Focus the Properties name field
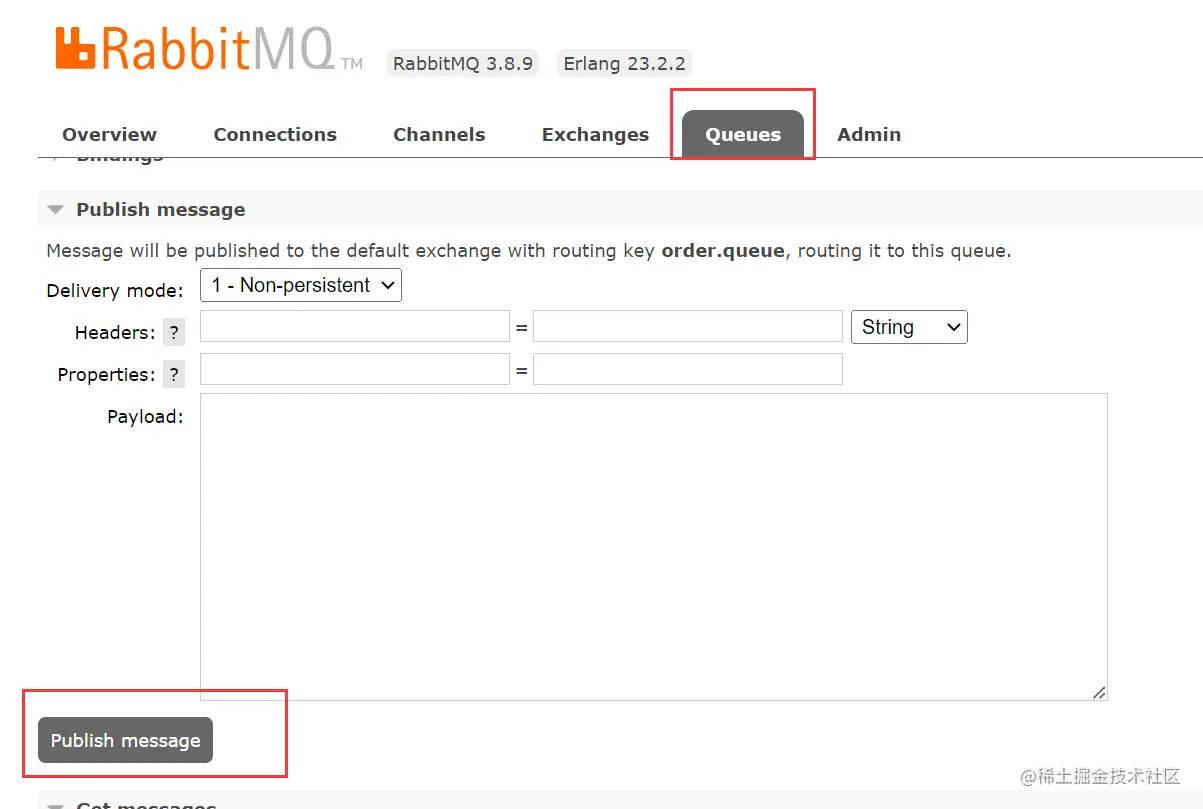 (x=355, y=369)
